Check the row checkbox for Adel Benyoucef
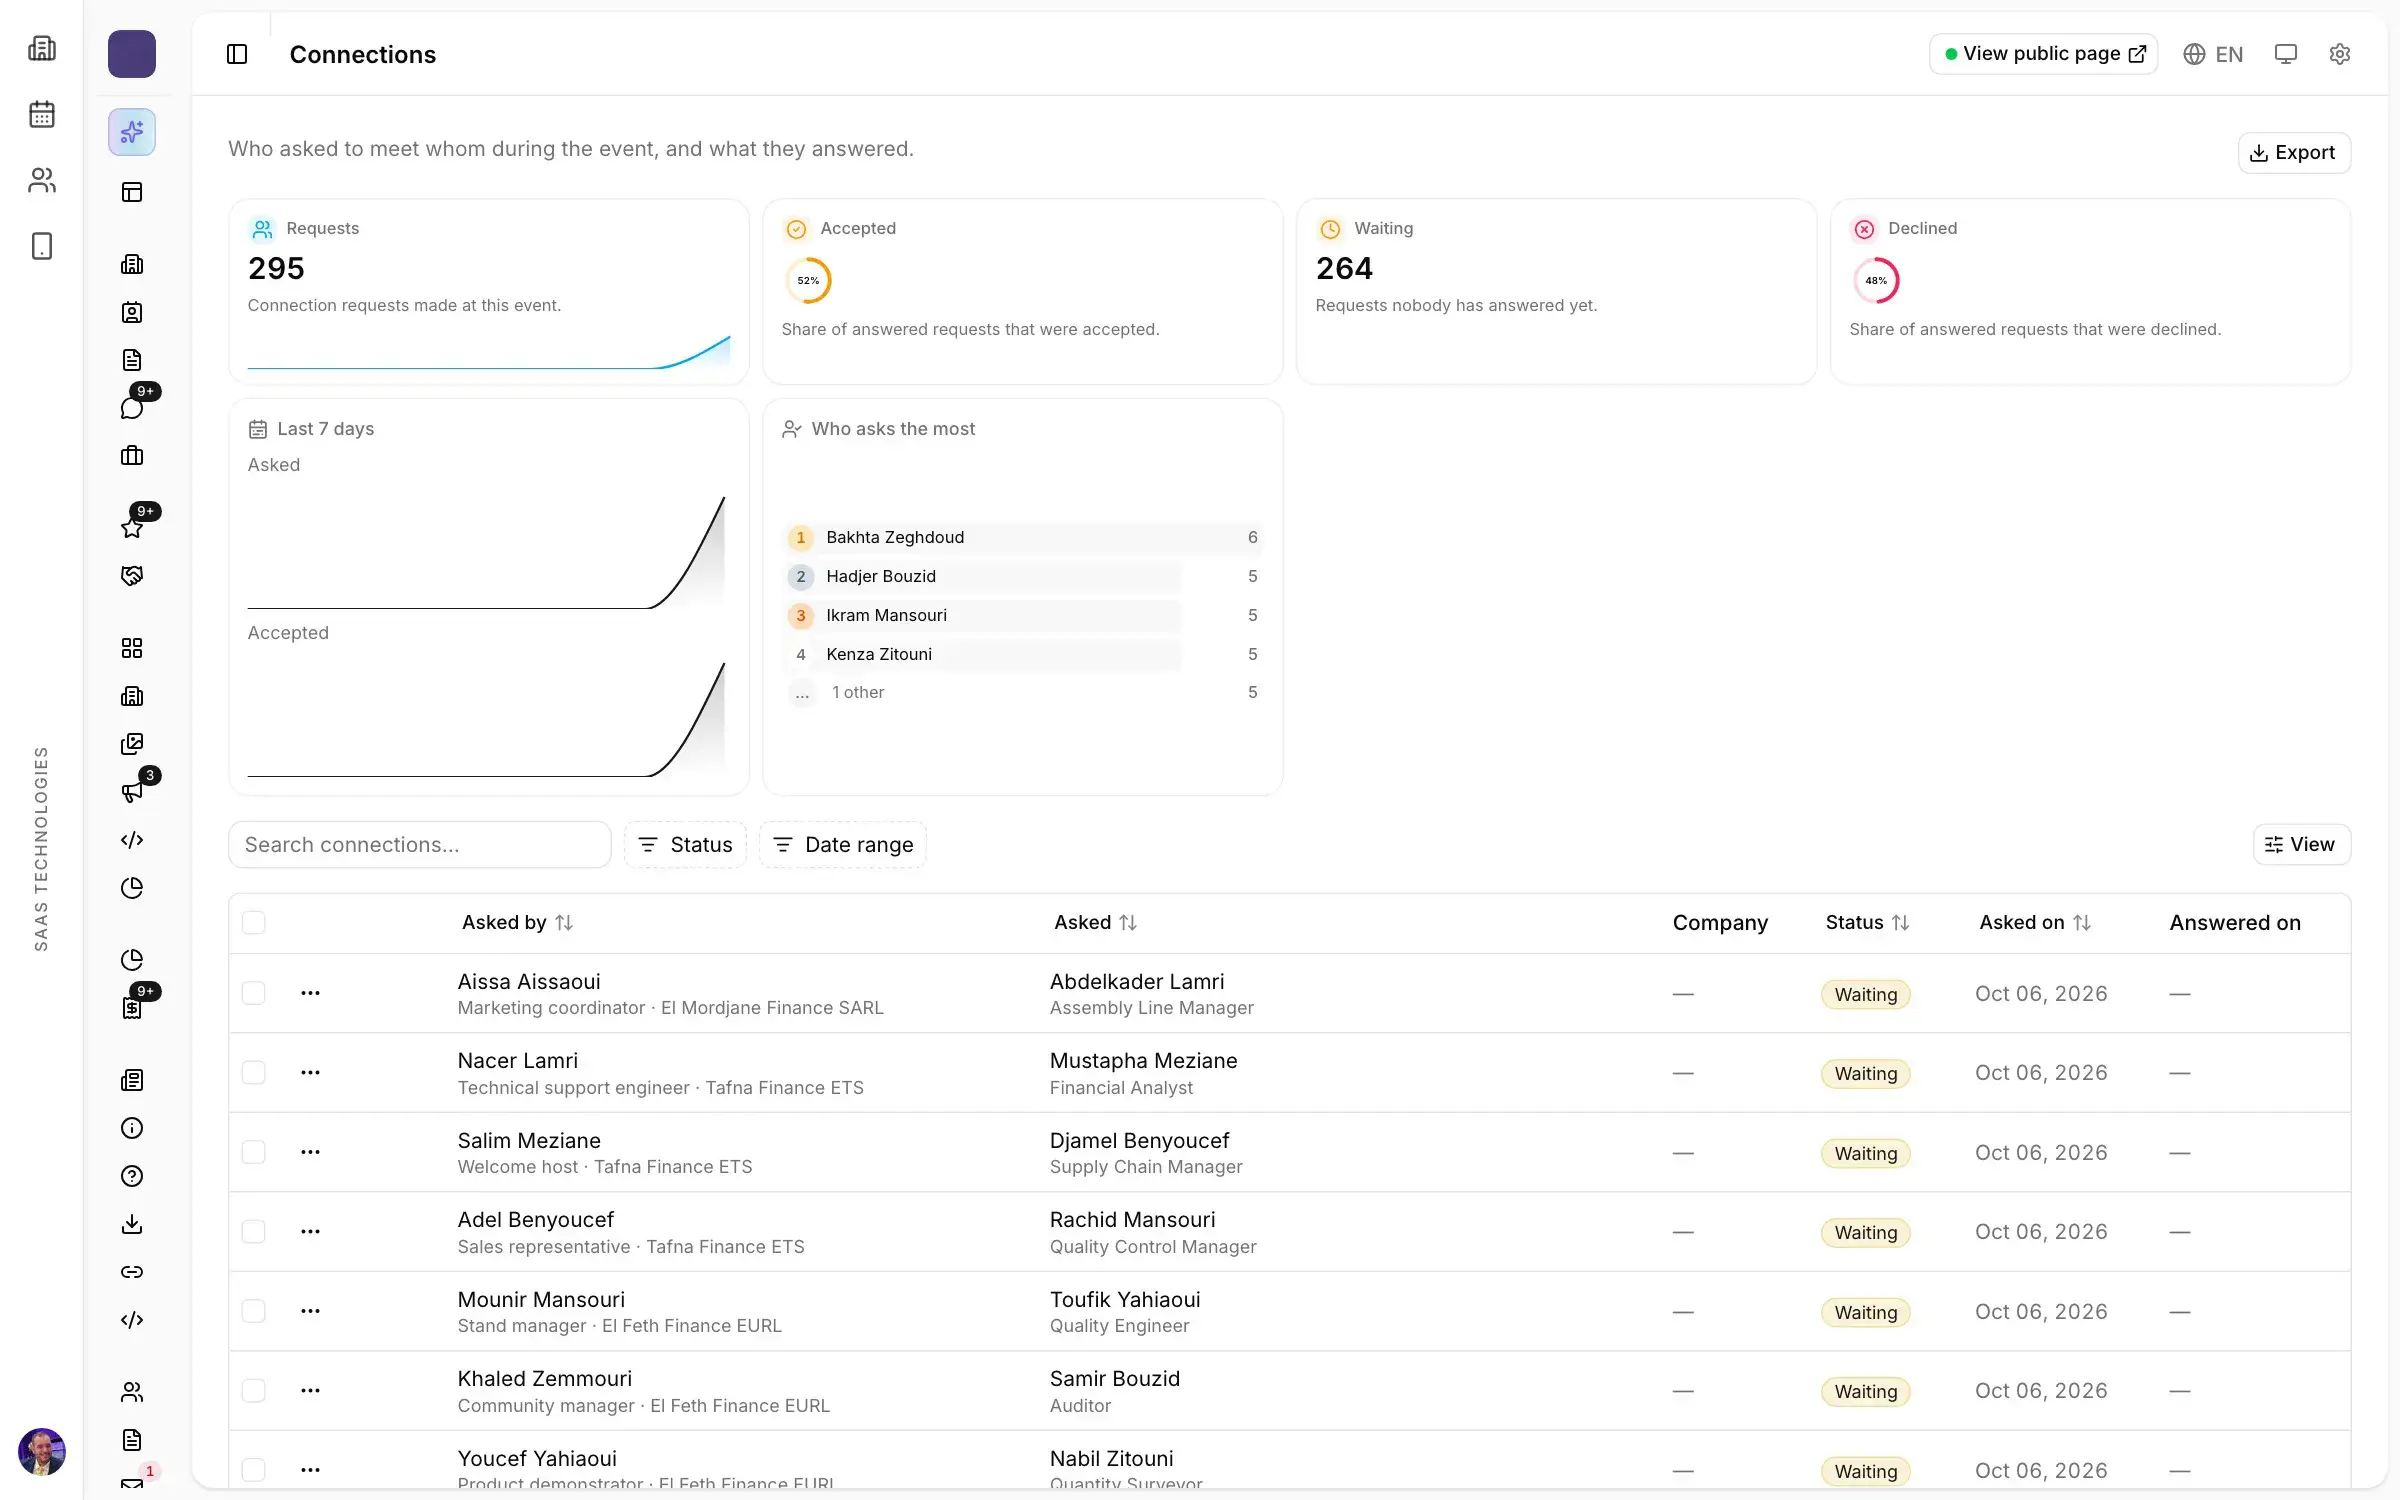 pyautogui.click(x=254, y=1231)
